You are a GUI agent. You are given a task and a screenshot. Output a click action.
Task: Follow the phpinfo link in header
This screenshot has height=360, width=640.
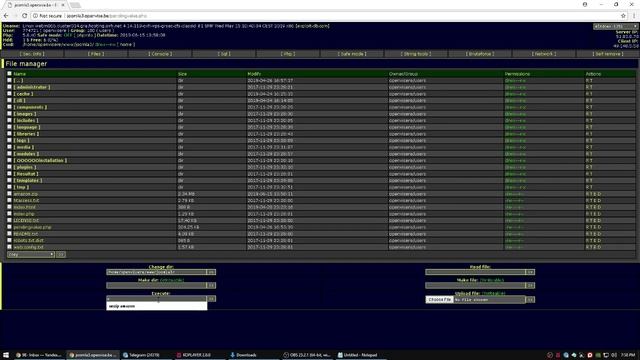point(86,35)
